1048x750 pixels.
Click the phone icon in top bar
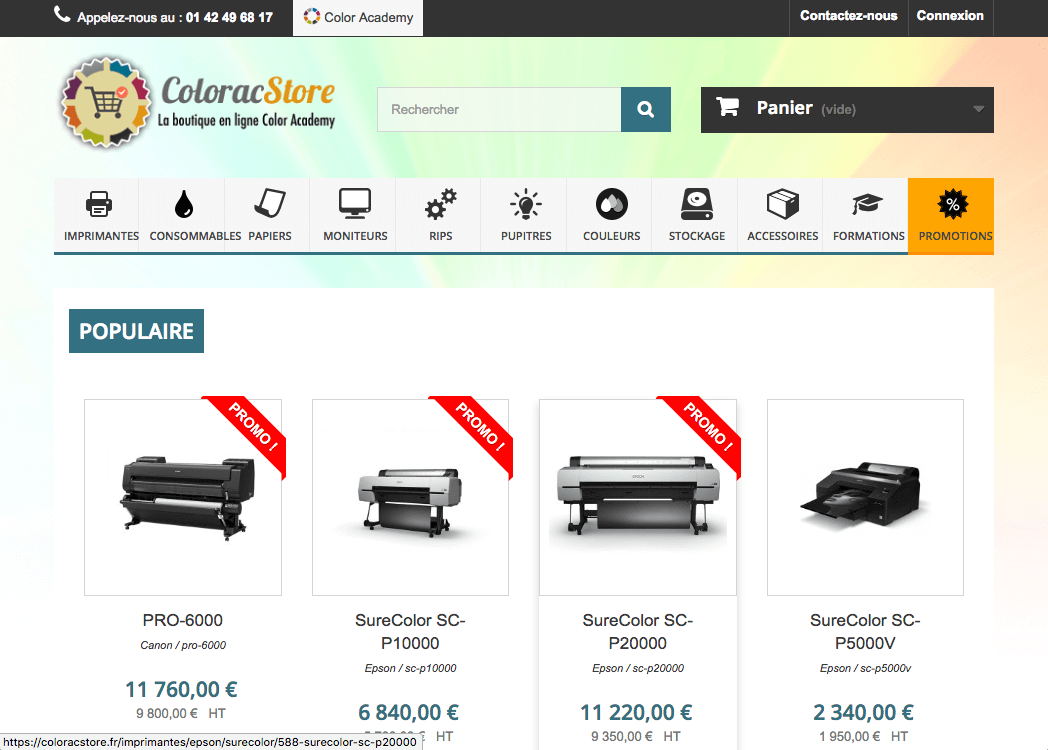pyautogui.click(x=62, y=15)
